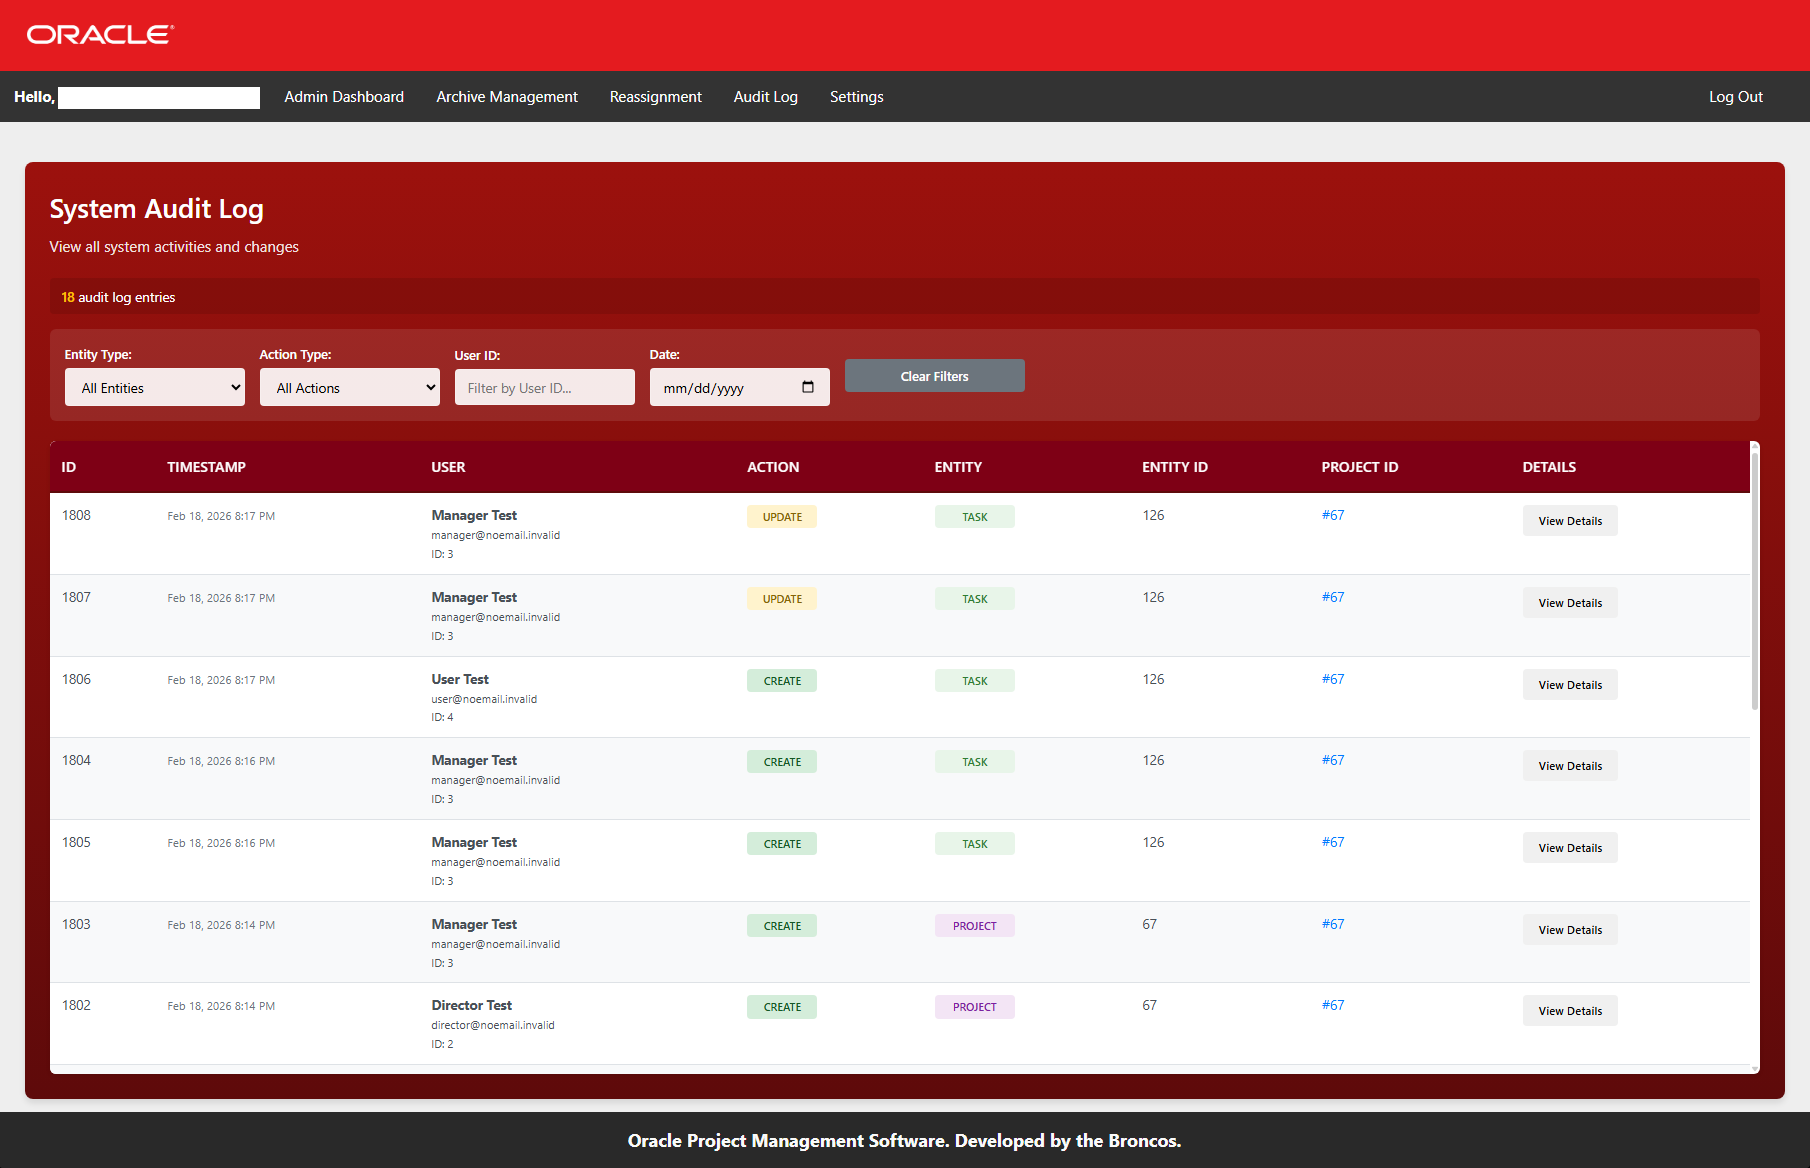Navigate to Reassignment
The height and width of the screenshot is (1168, 1810).
point(656,97)
